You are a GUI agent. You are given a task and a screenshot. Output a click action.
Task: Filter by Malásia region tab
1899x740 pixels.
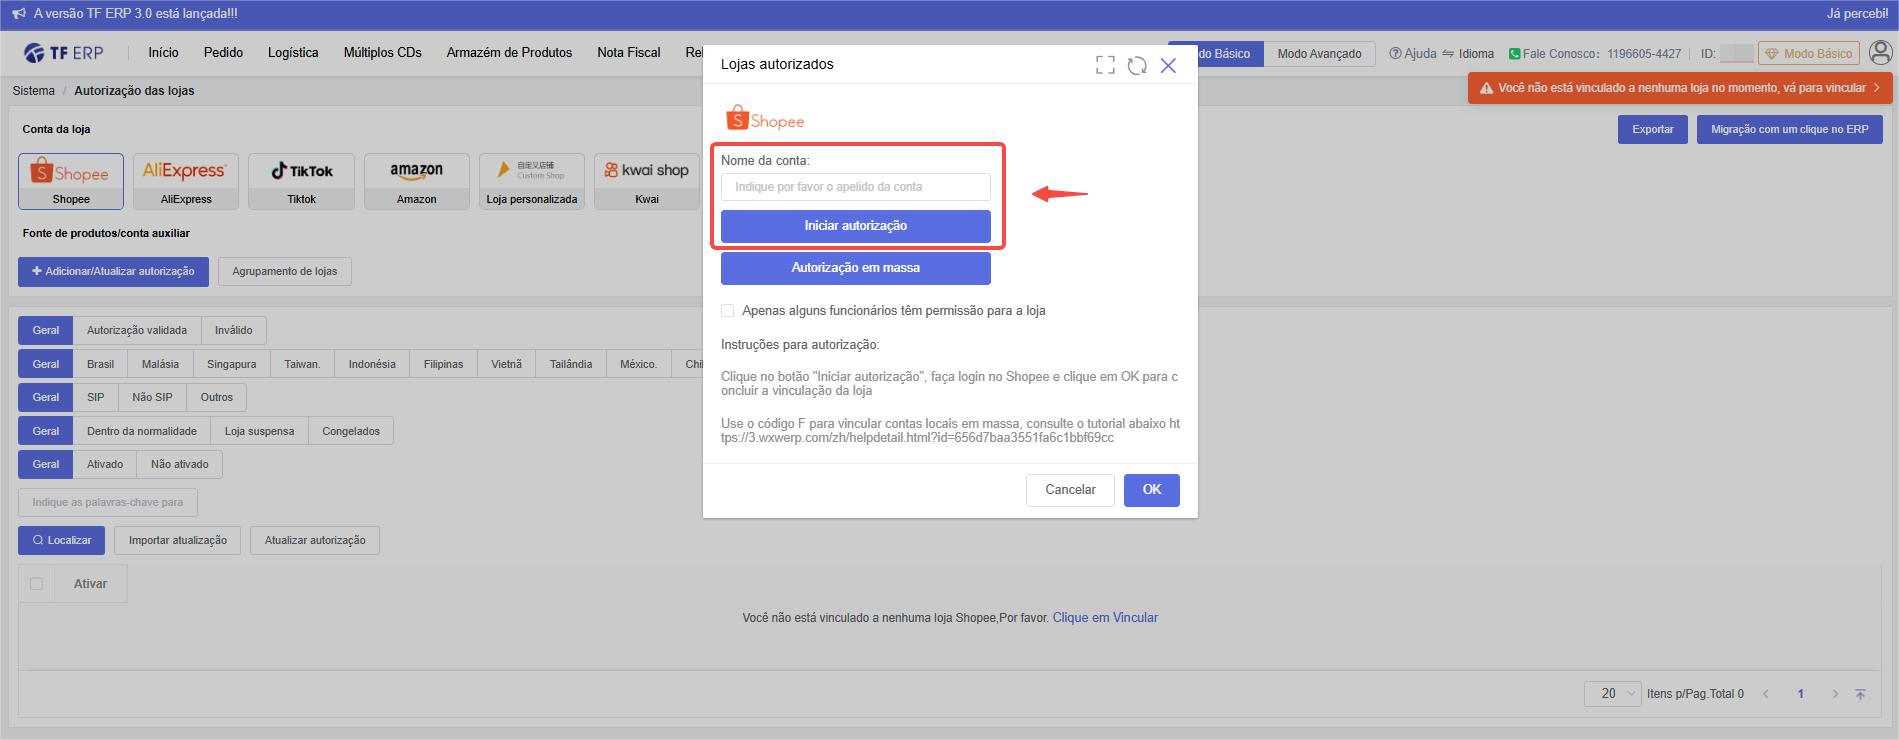point(160,364)
